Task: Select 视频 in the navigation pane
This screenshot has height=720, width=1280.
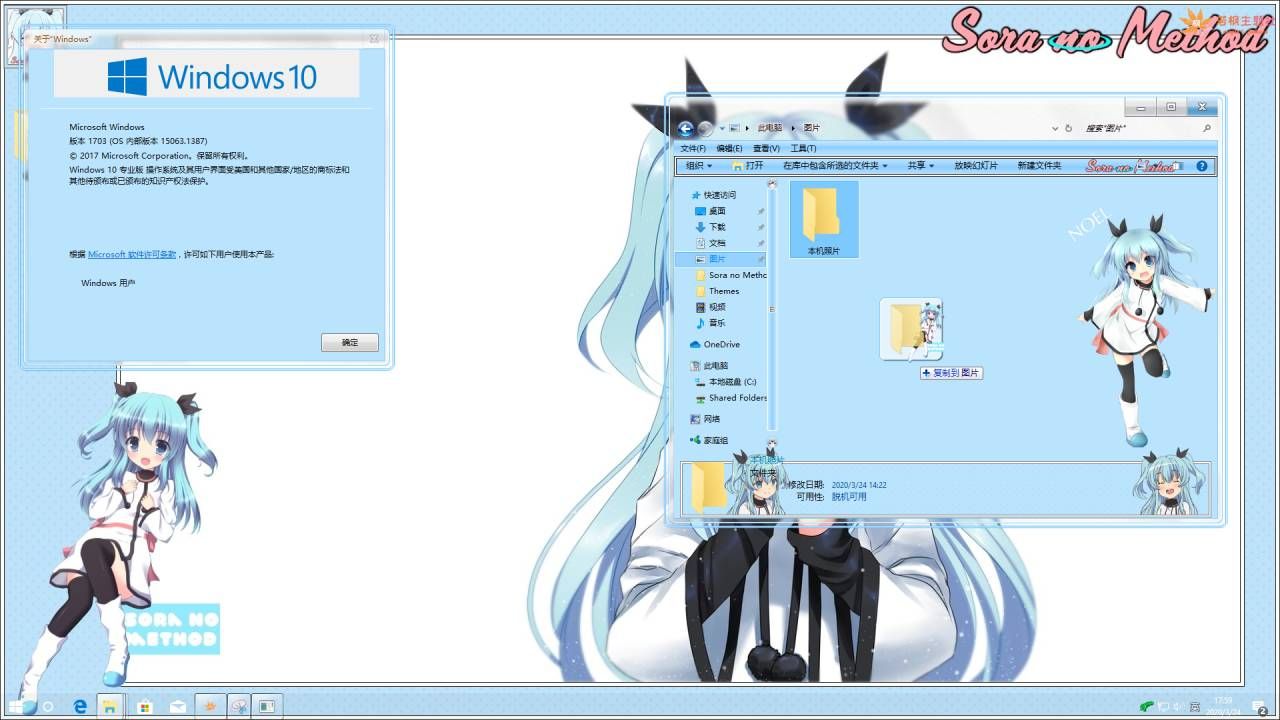Action: pyautogui.click(x=710, y=307)
